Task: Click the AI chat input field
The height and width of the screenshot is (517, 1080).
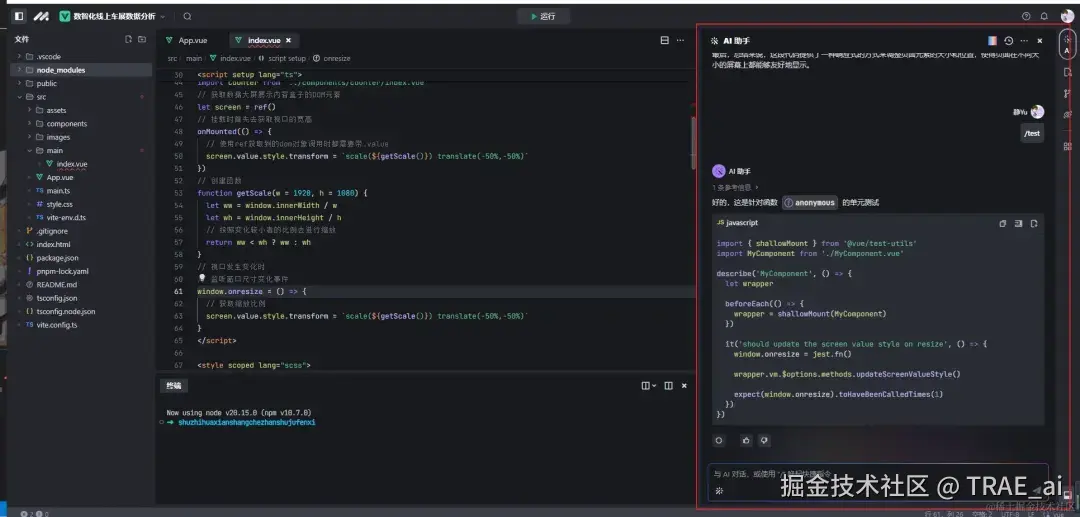Action: click(878, 481)
